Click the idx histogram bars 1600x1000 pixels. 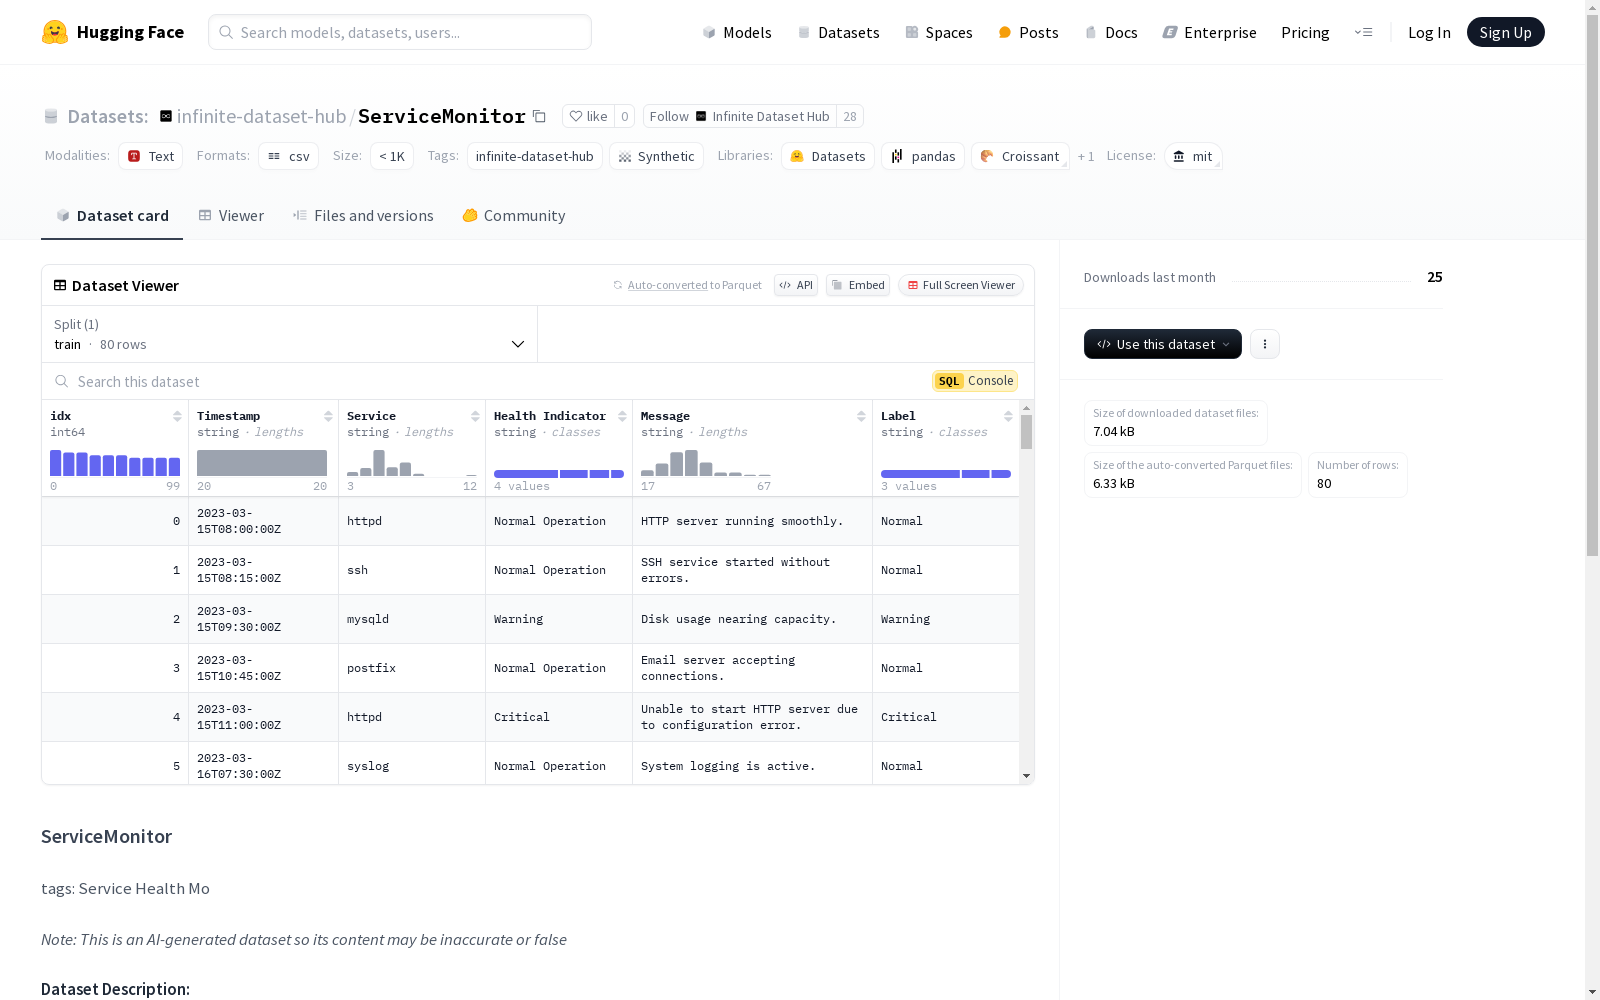pos(115,463)
